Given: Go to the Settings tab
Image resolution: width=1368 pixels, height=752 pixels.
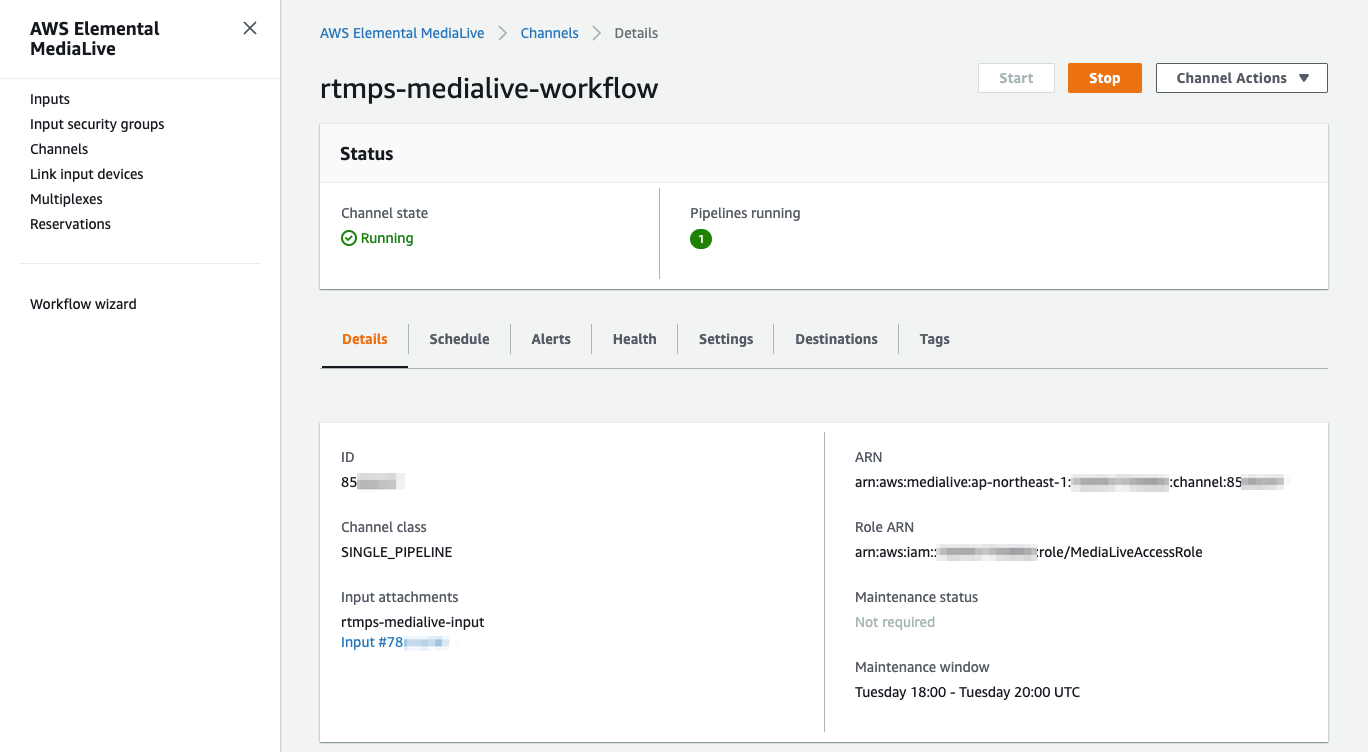Looking at the screenshot, I should coord(726,339).
